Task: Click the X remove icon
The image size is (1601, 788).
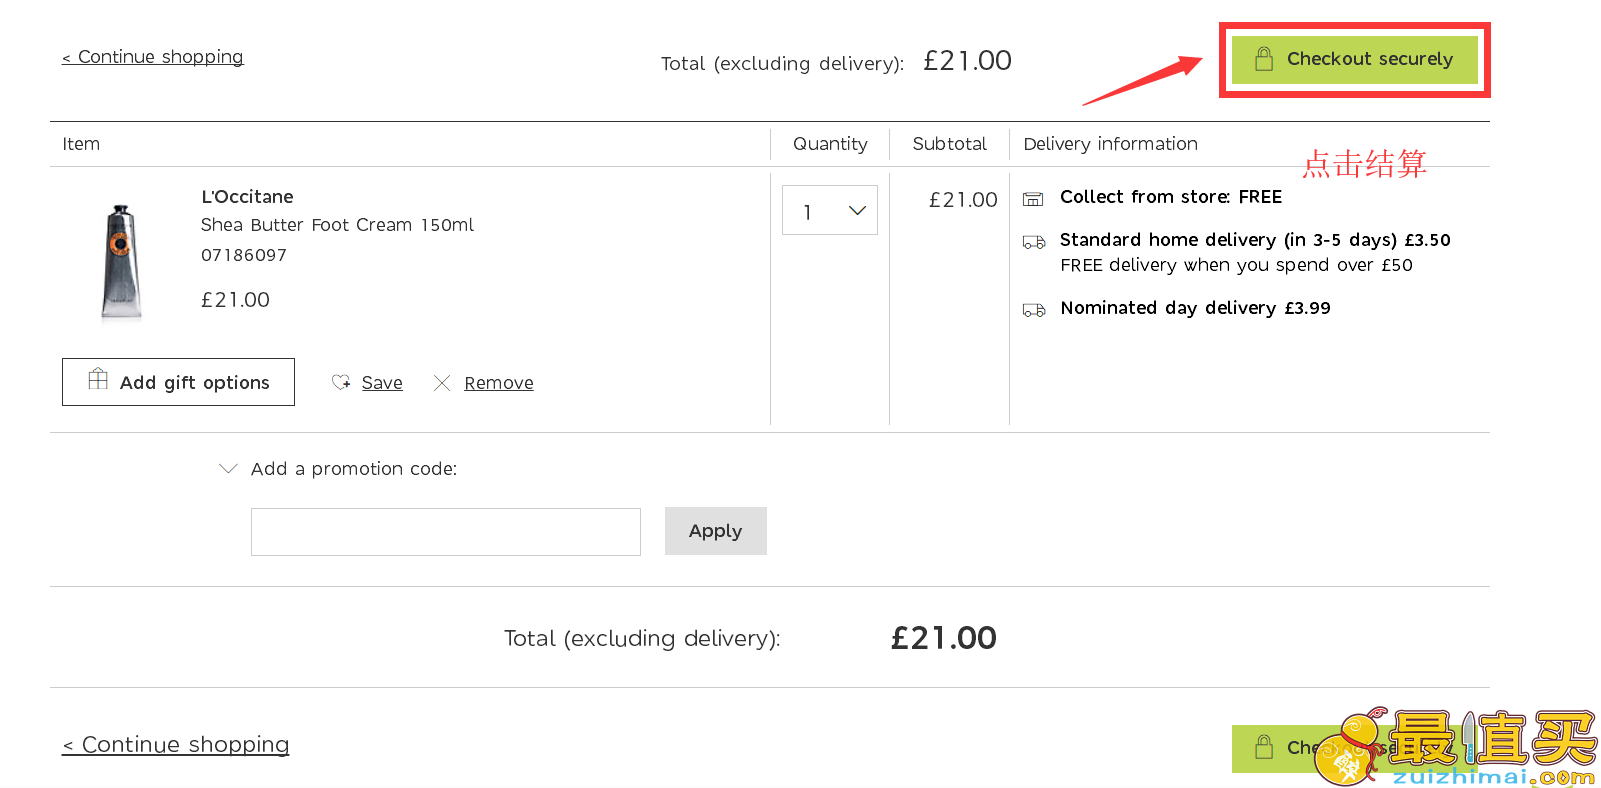Action: coord(442,383)
